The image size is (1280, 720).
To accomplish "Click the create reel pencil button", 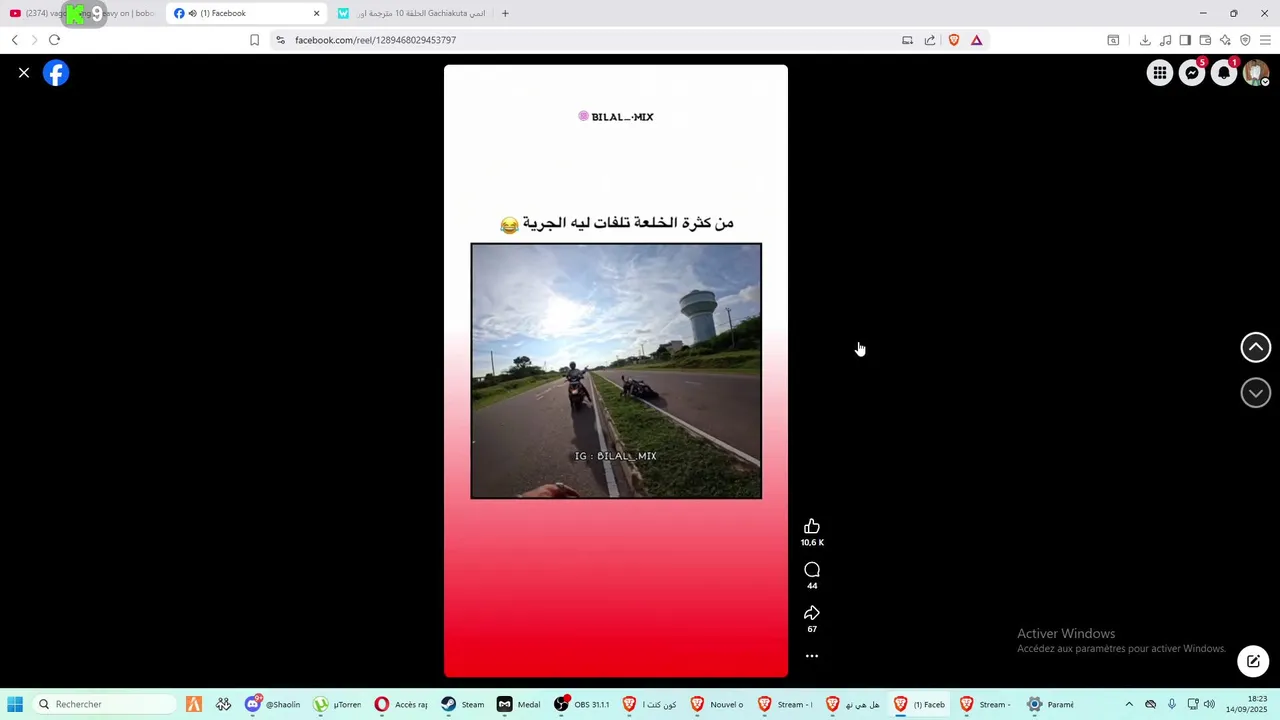I will point(1253,661).
